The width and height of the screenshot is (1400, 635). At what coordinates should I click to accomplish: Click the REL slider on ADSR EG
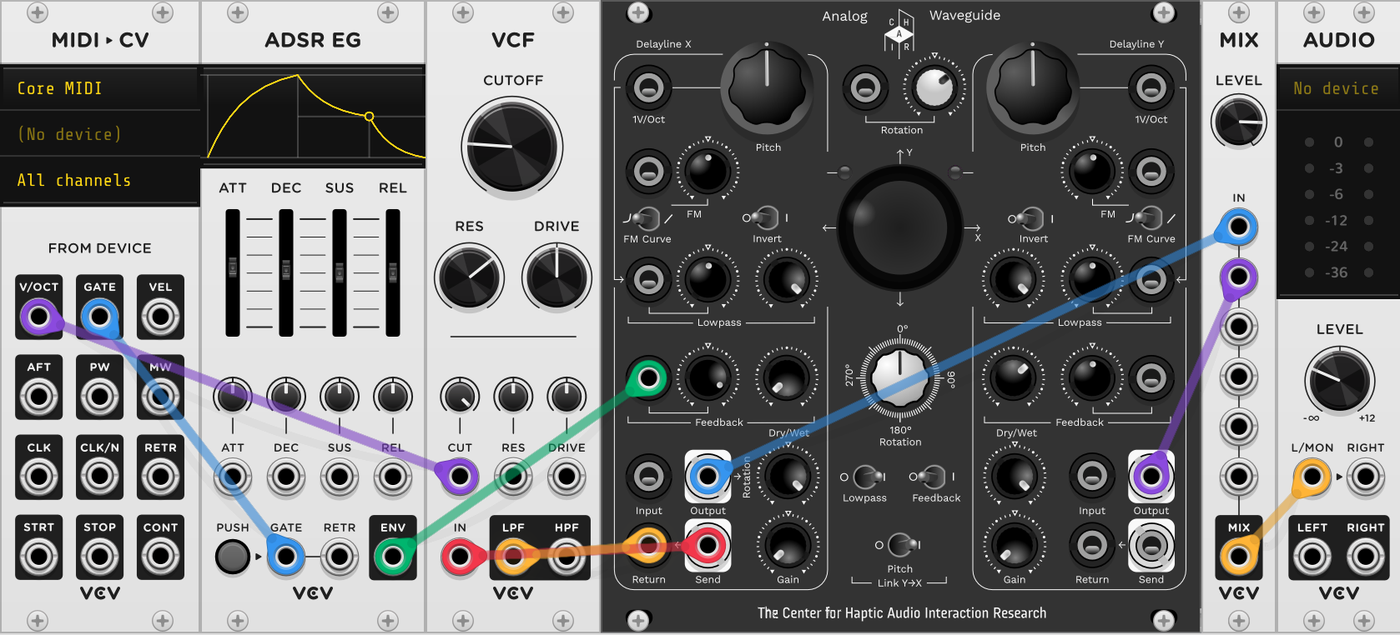click(x=393, y=272)
